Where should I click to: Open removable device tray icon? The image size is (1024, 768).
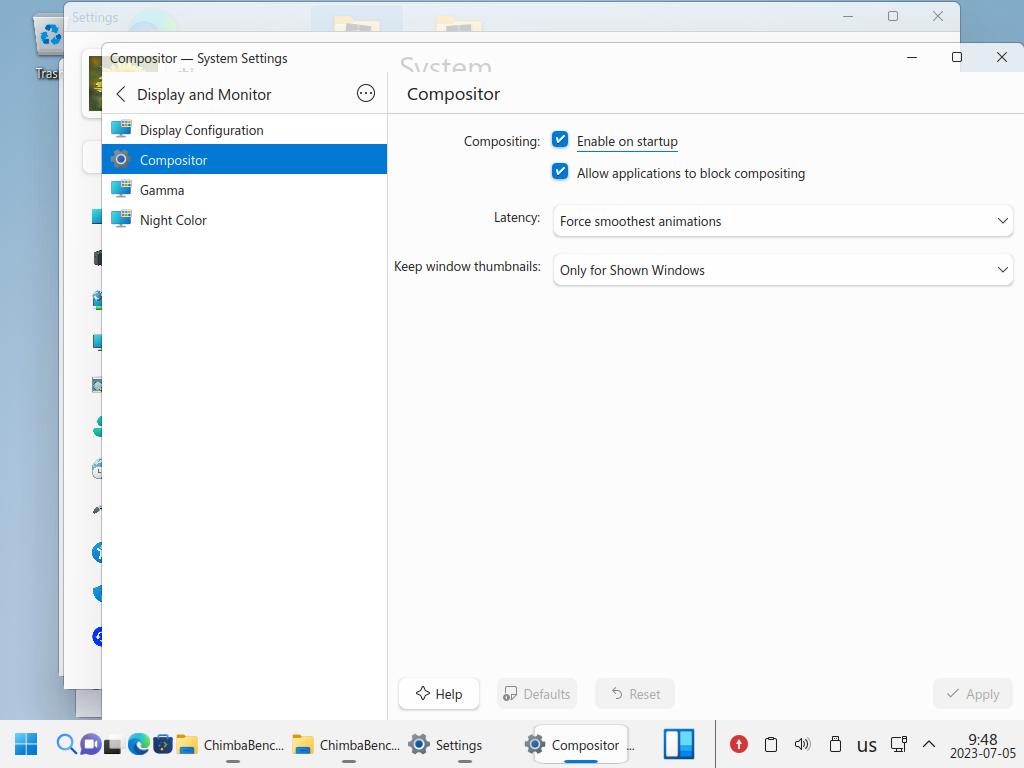click(x=835, y=744)
